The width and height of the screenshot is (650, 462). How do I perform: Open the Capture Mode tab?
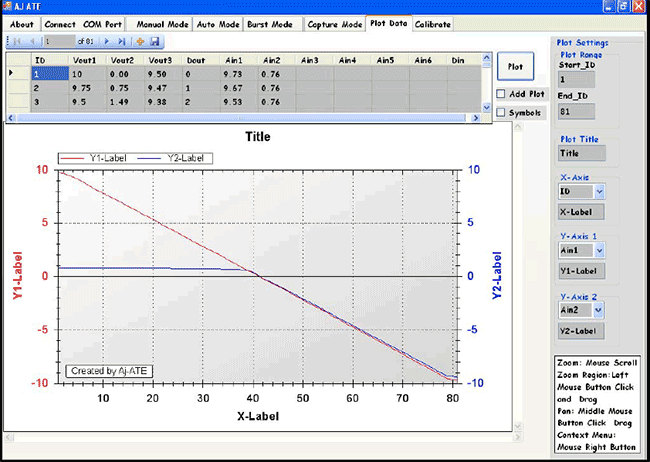click(335, 24)
